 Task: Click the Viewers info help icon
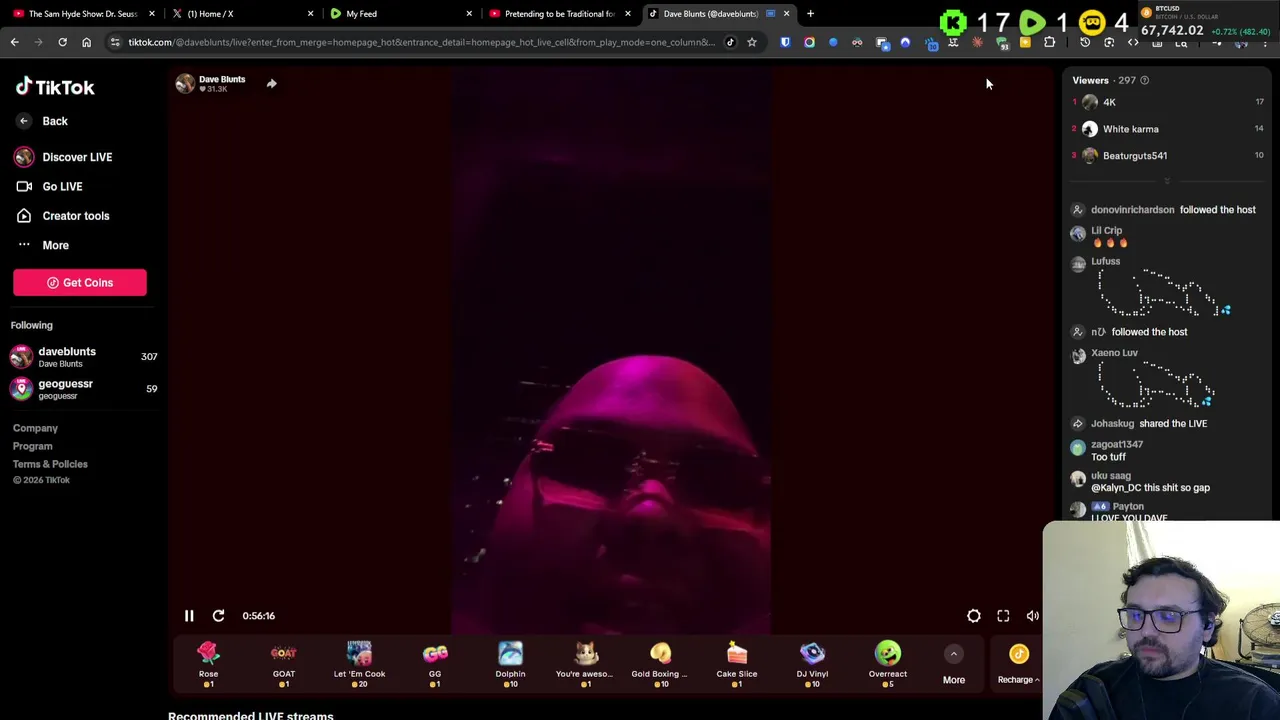click(1144, 80)
